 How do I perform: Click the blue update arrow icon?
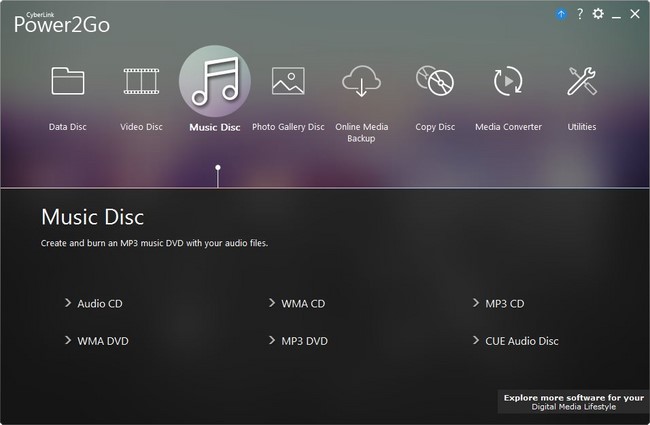point(561,15)
